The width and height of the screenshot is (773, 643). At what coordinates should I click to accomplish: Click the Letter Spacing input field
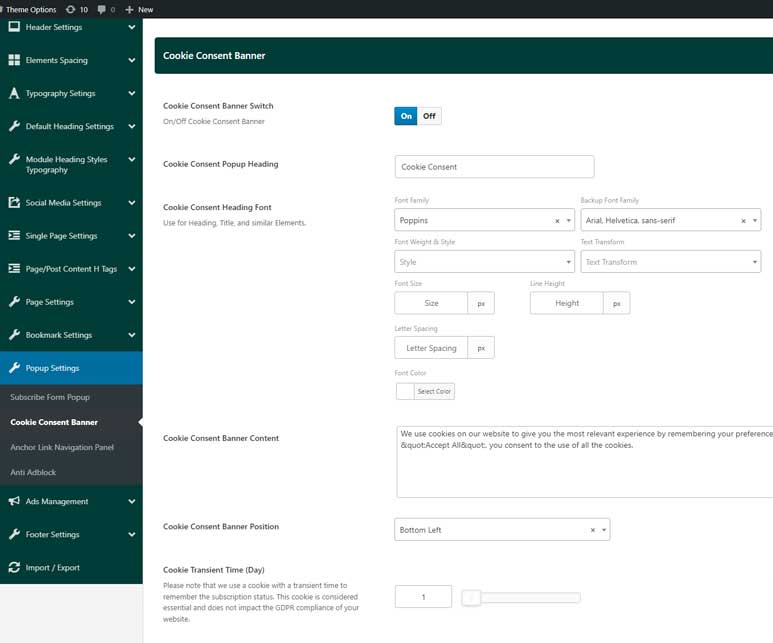click(431, 348)
